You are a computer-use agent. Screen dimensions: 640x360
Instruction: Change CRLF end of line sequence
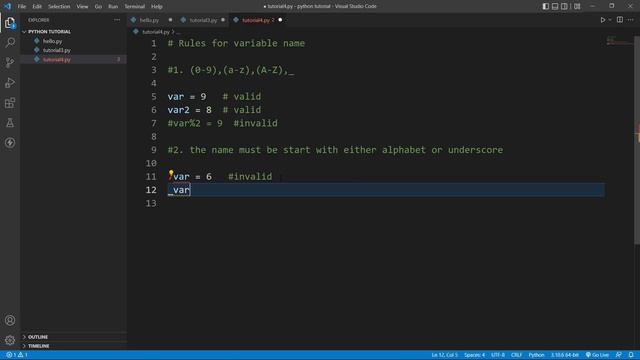tap(516, 355)
